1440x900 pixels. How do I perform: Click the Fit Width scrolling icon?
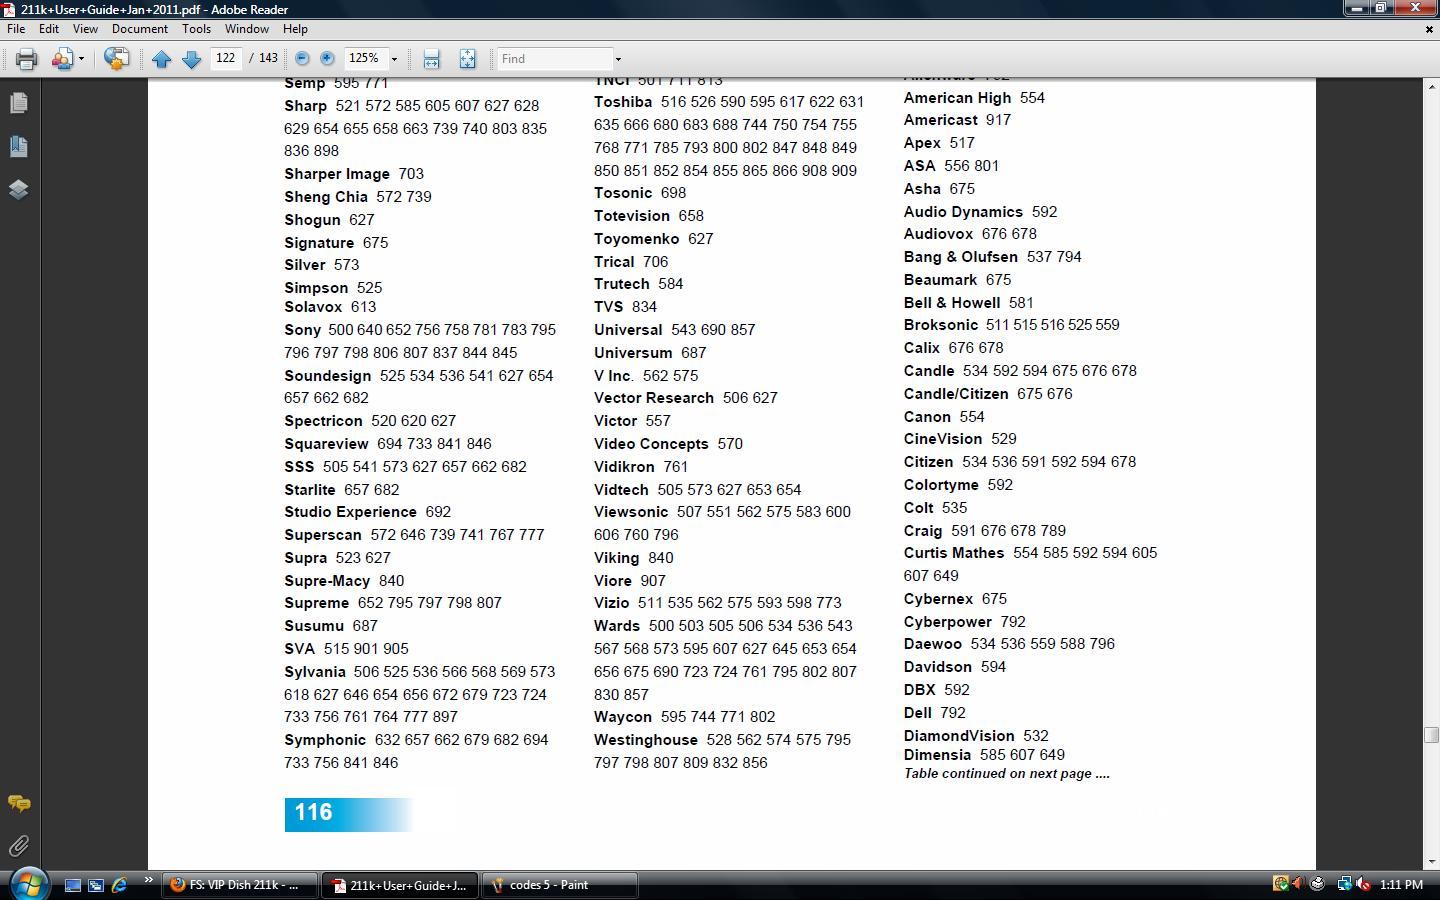click(431, 59)
